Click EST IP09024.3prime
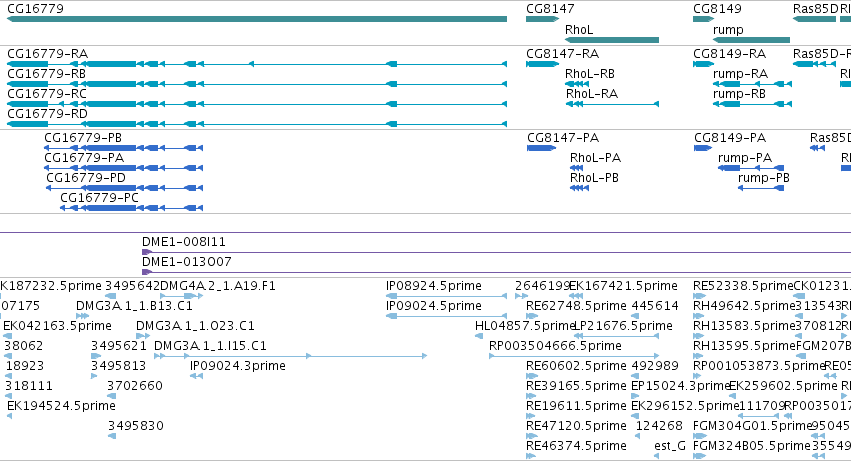The height and width of the screenshot is (461, 851). [196, 376]
